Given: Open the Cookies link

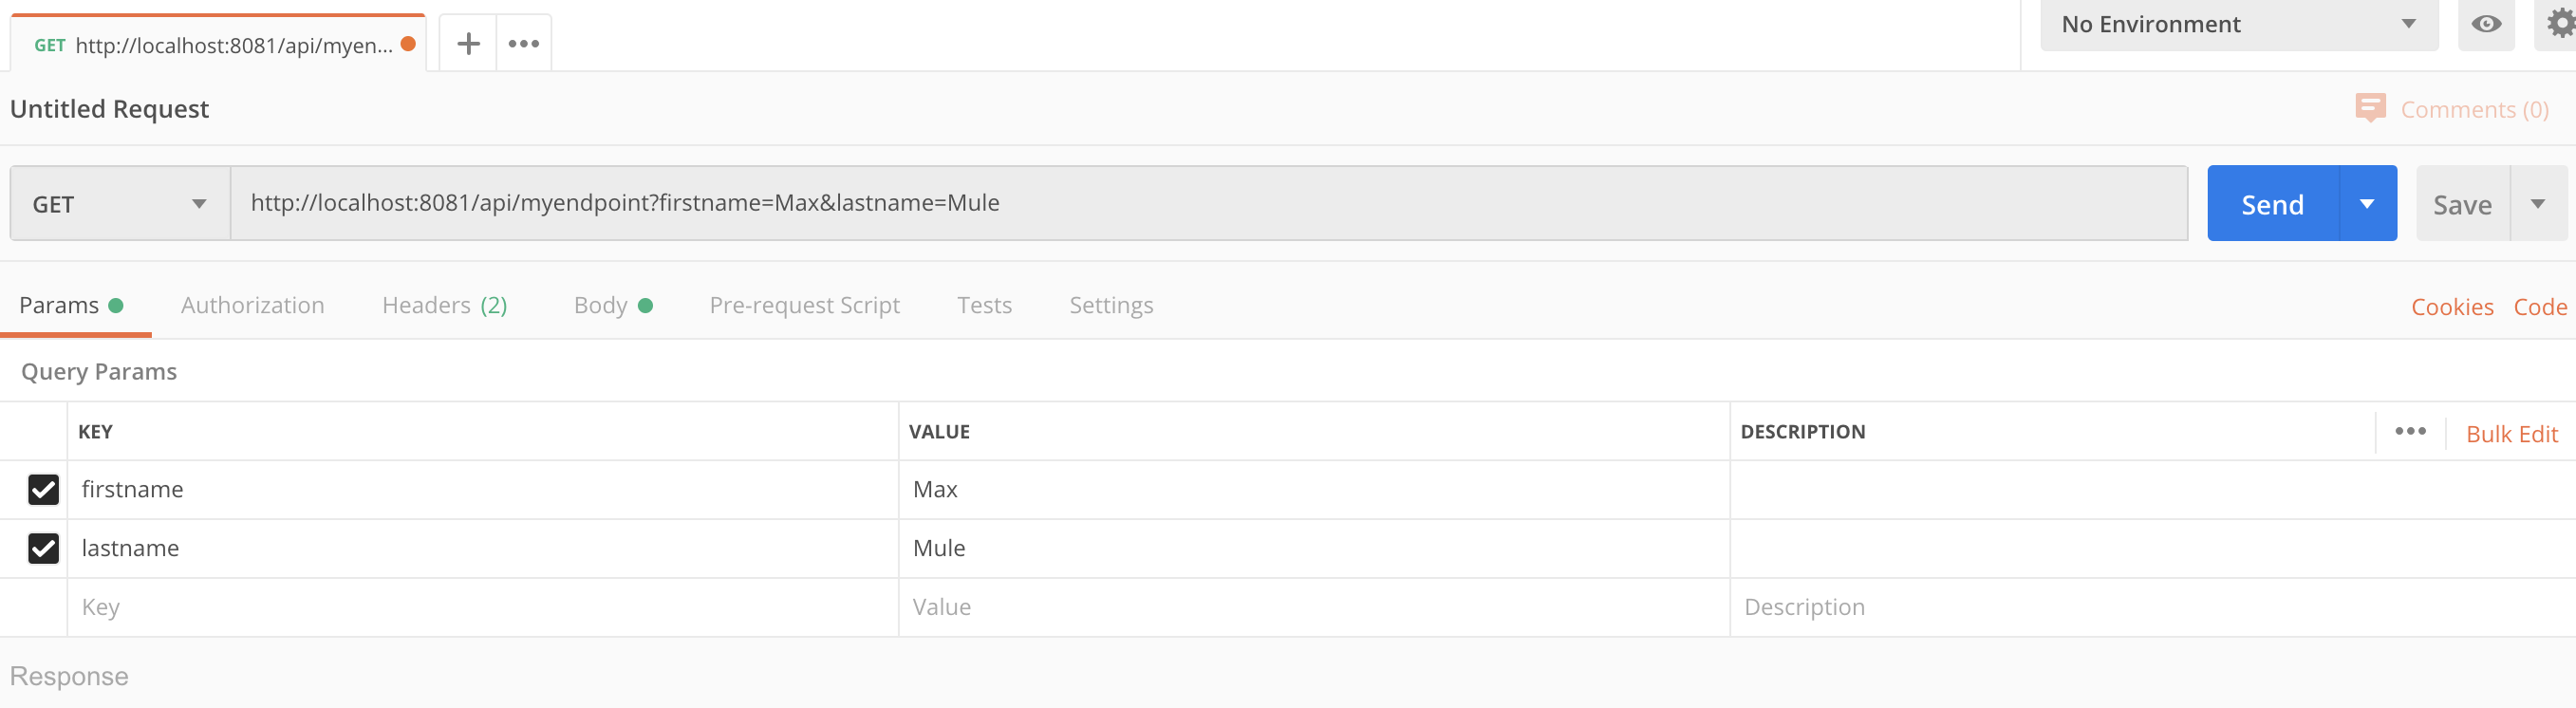Looking at the screenshot, I should (2452, 307).
